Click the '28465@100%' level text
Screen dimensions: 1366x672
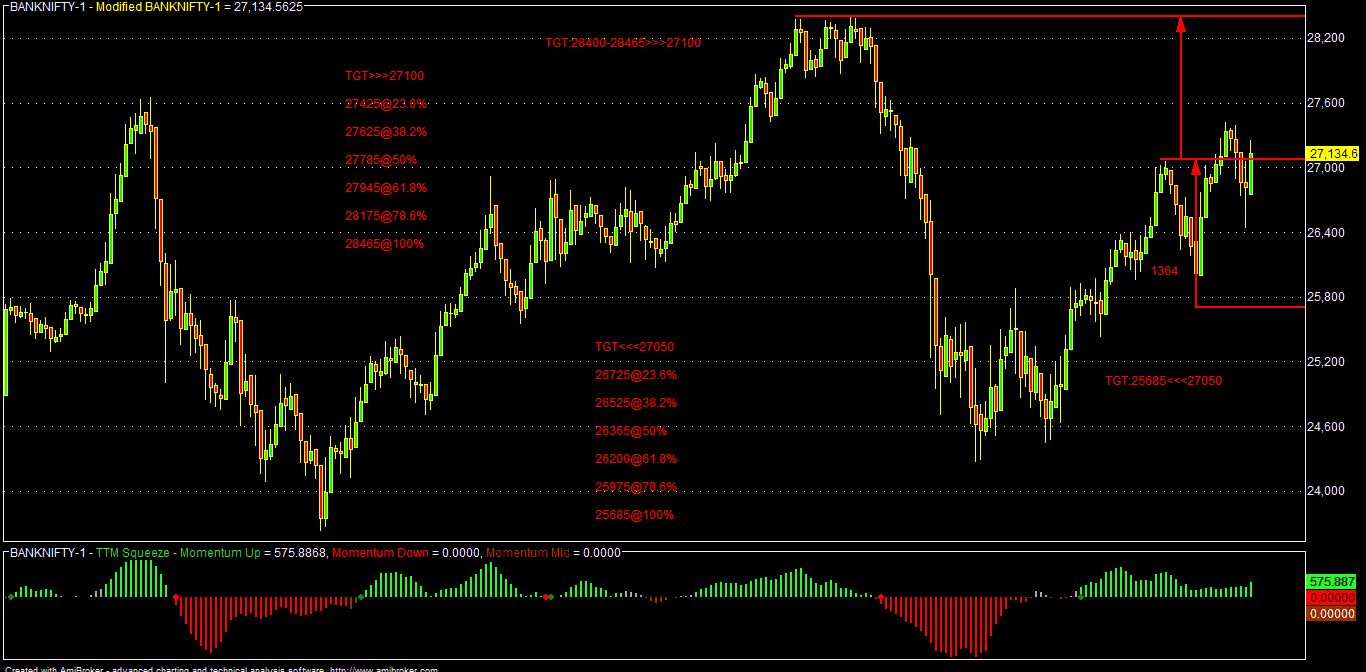click(x=384, y=243)
